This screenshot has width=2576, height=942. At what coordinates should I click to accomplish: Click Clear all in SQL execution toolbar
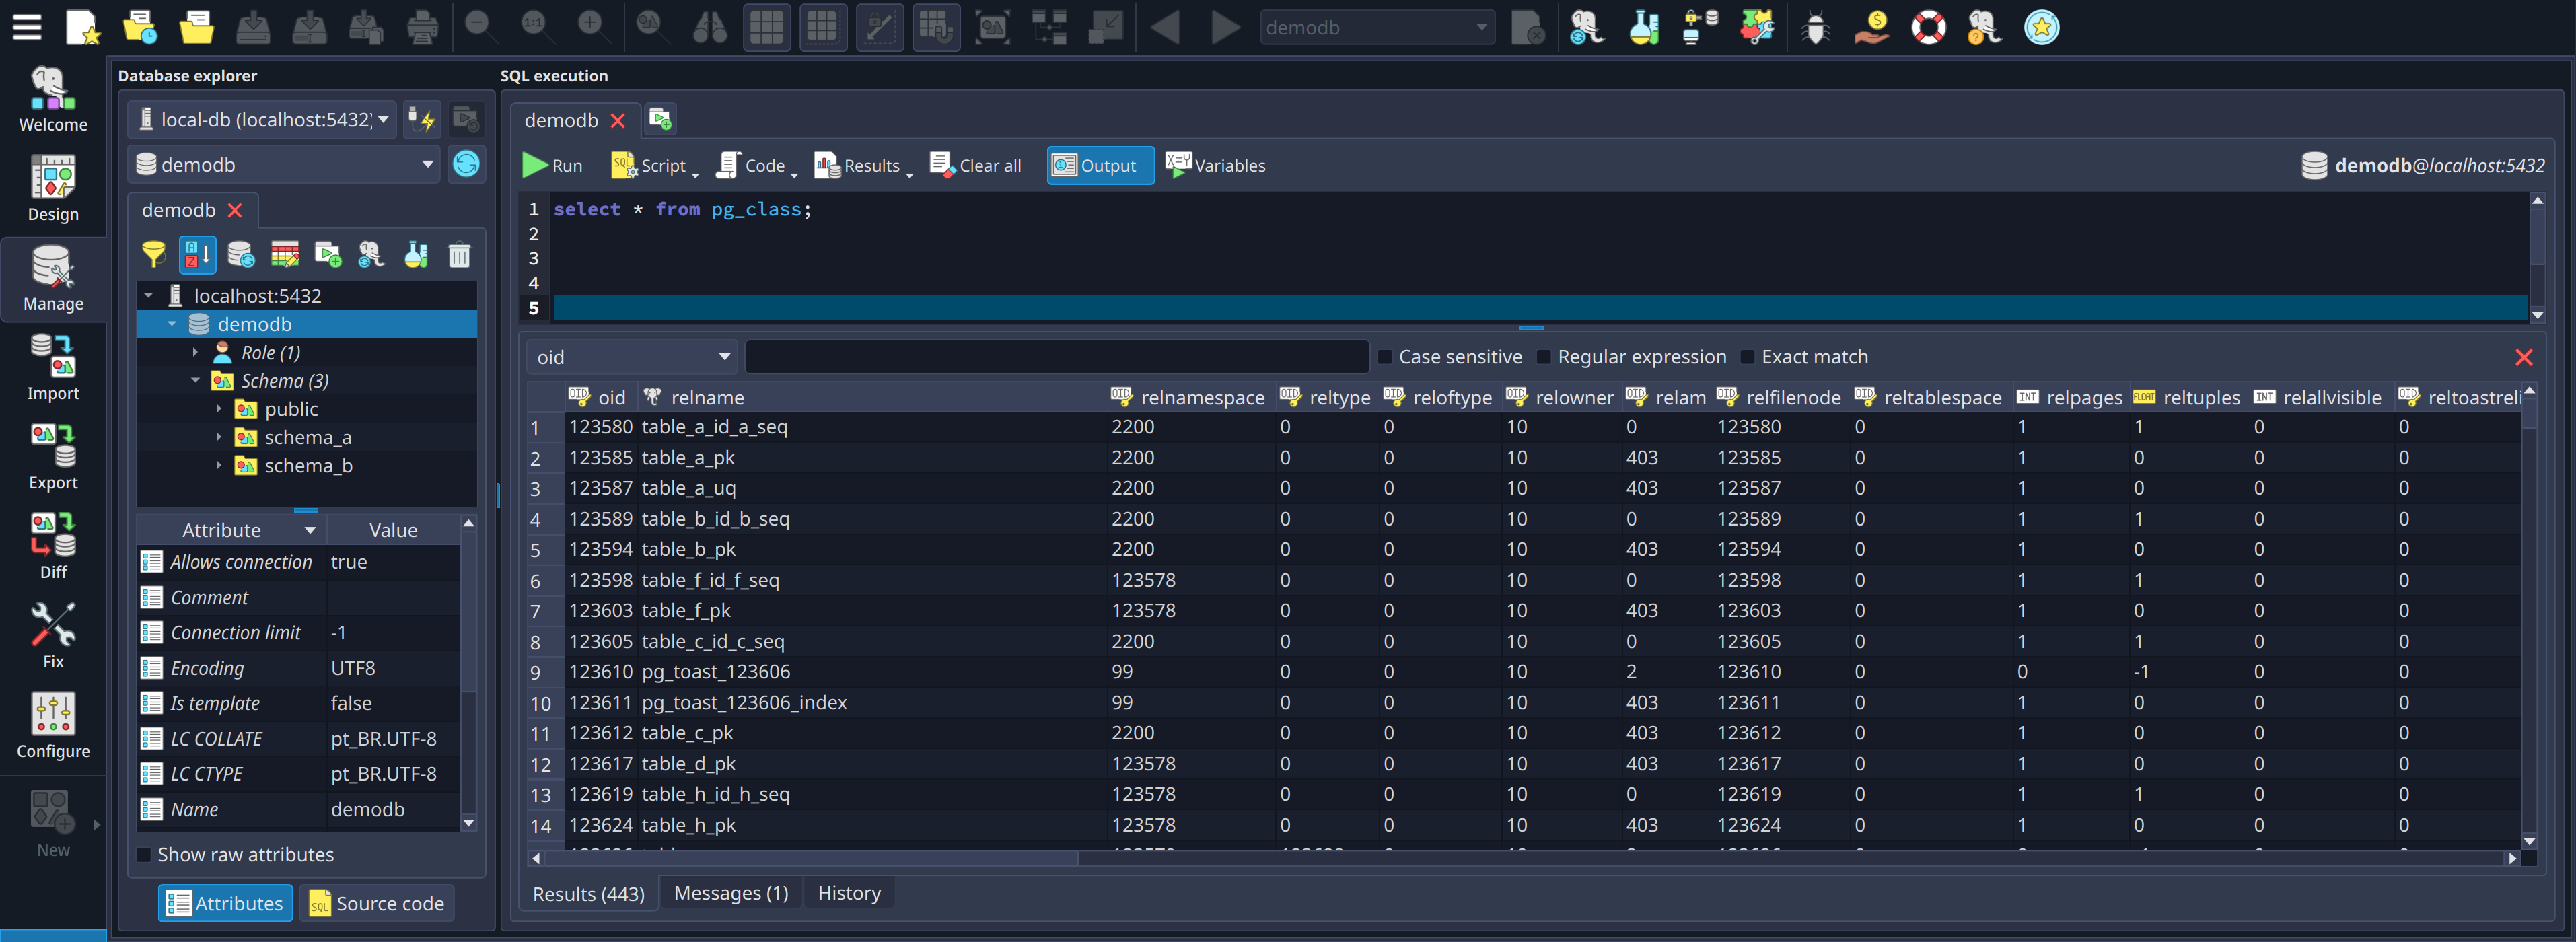pos(975,165)
